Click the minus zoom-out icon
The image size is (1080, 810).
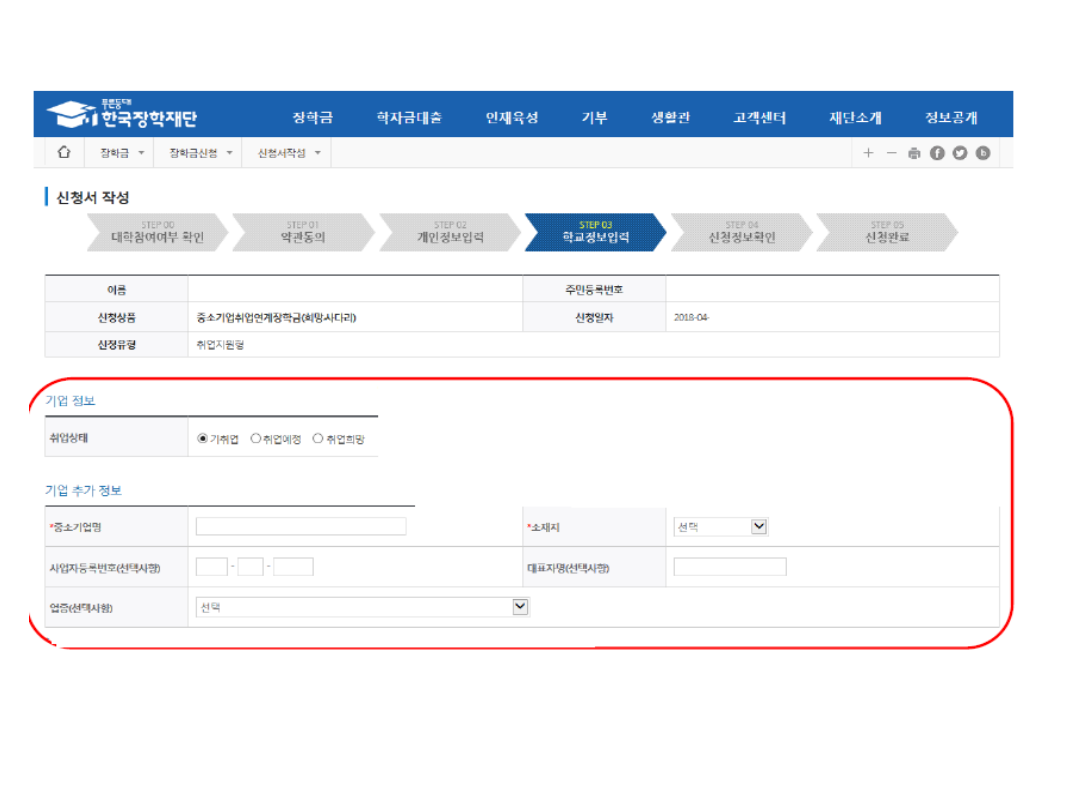(x=892, y=153)
